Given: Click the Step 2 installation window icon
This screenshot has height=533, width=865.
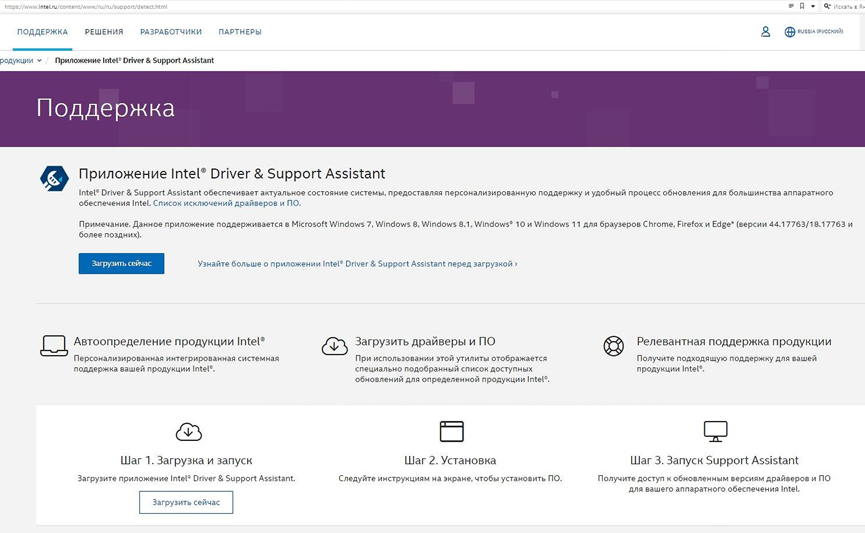Looking at the screenshot, I should (x=451, y=431).
